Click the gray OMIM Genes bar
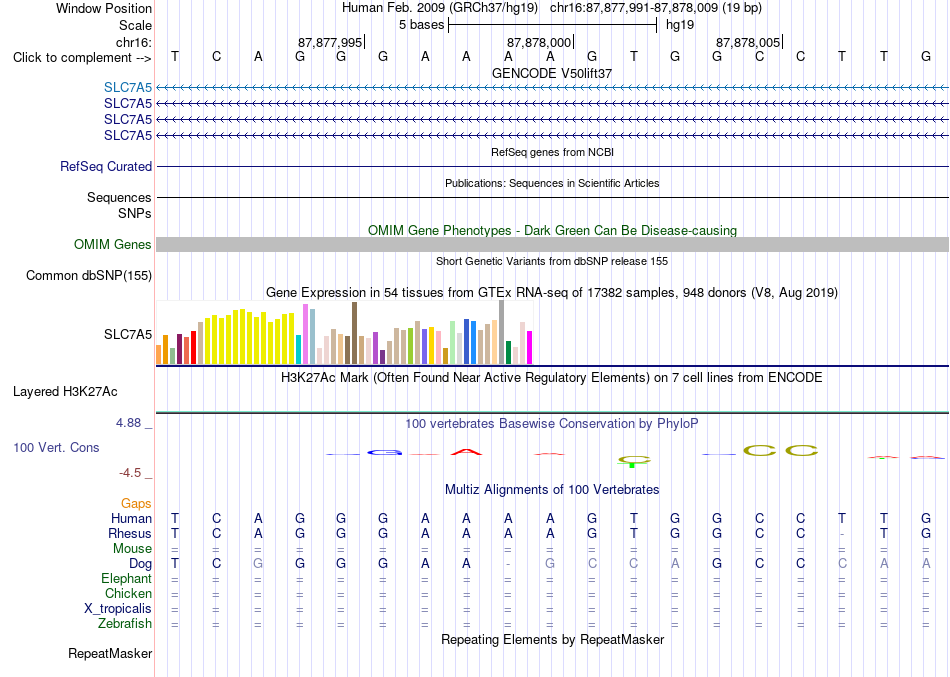The width and height of the screenshot is (950, 677). tap(553, 244)
